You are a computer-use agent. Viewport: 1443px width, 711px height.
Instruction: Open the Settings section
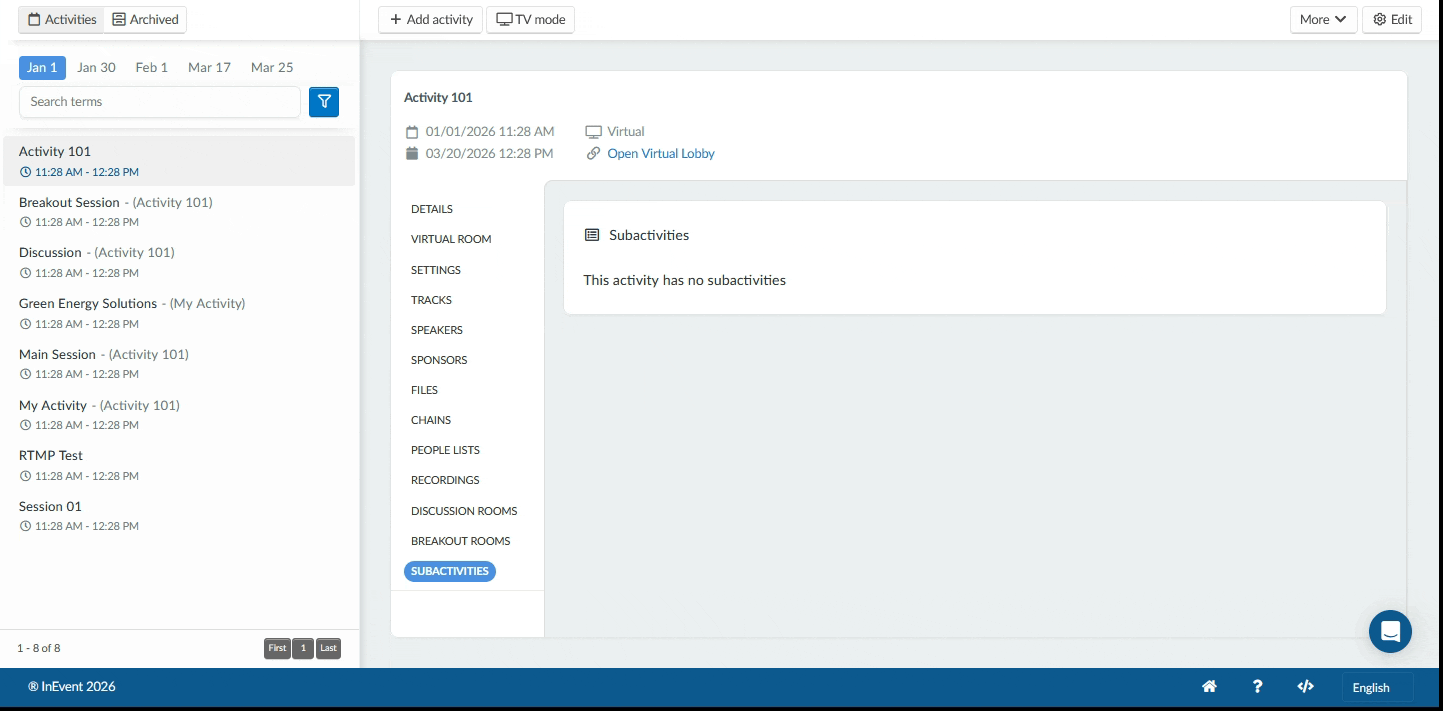point(436,270)
